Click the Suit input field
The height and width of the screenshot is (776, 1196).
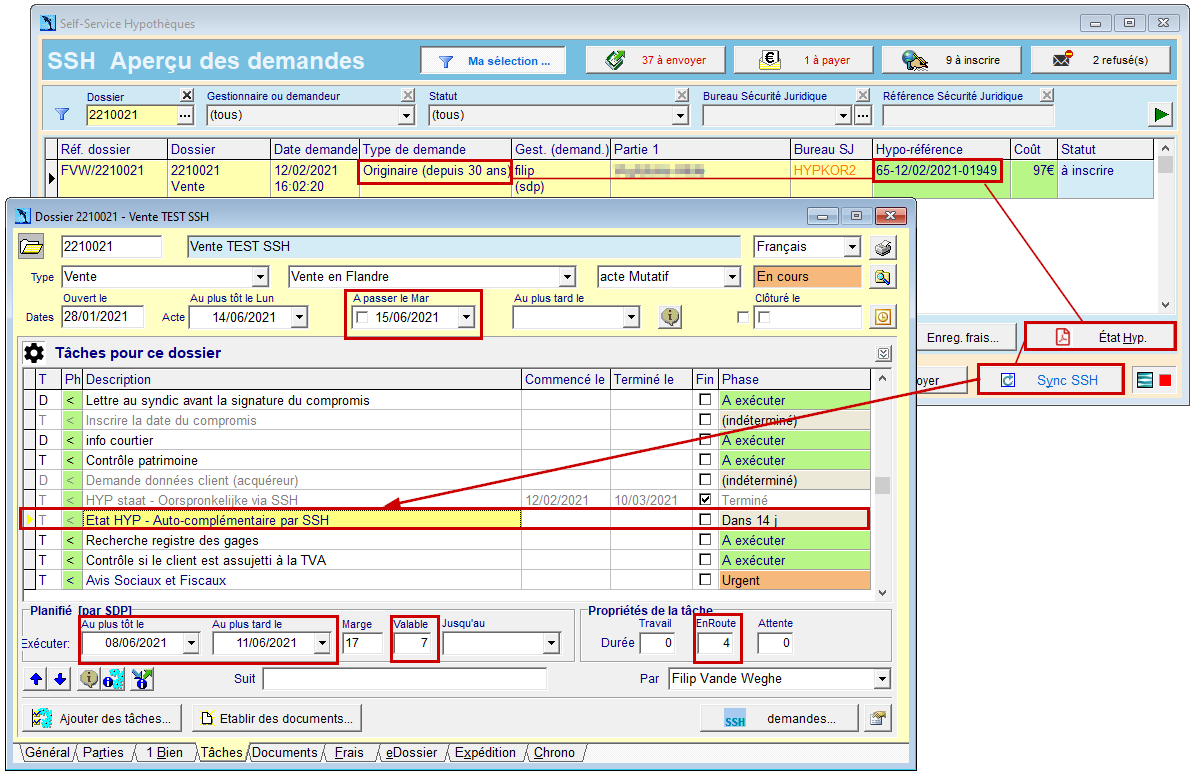click(404, 678)
